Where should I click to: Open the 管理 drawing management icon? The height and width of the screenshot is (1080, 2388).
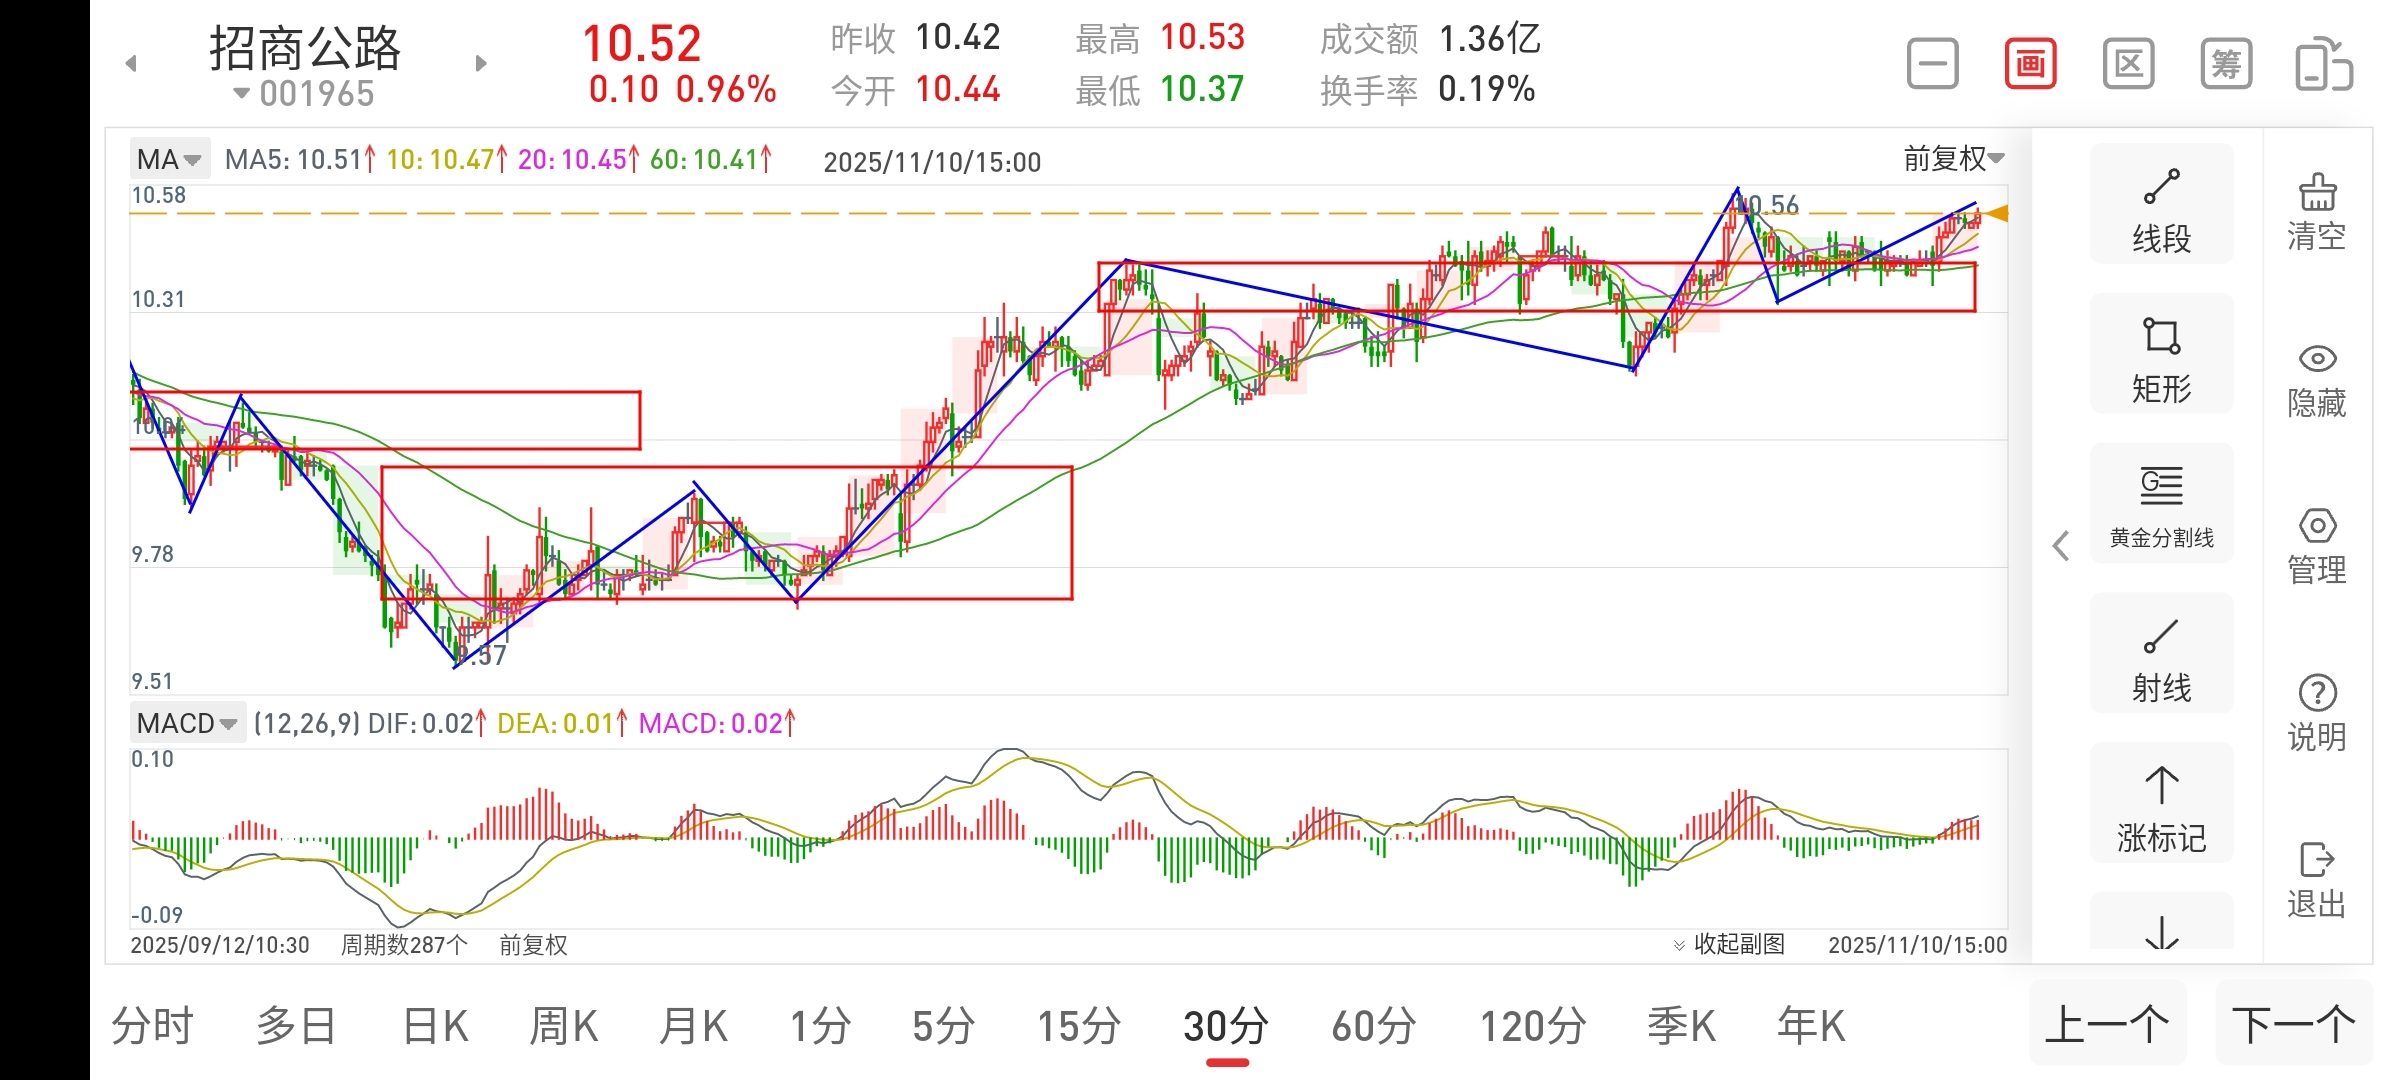pyautogui.click(x=2316, y=545)
